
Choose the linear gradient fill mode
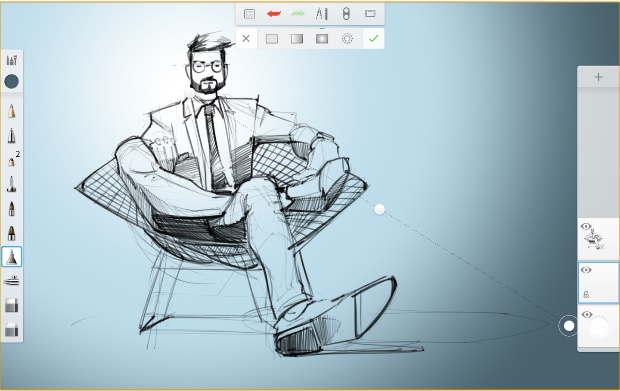(x=297, y=39)
